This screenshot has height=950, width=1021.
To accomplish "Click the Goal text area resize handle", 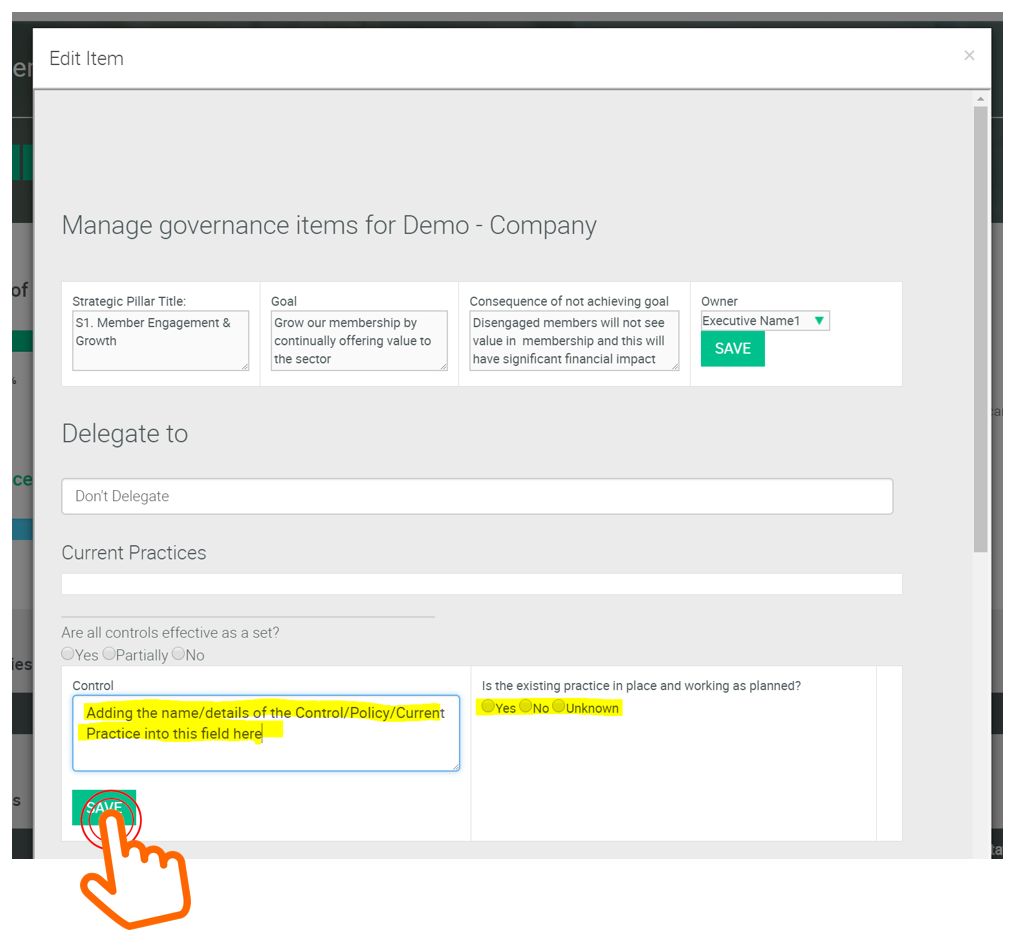I will pos(444,366).
